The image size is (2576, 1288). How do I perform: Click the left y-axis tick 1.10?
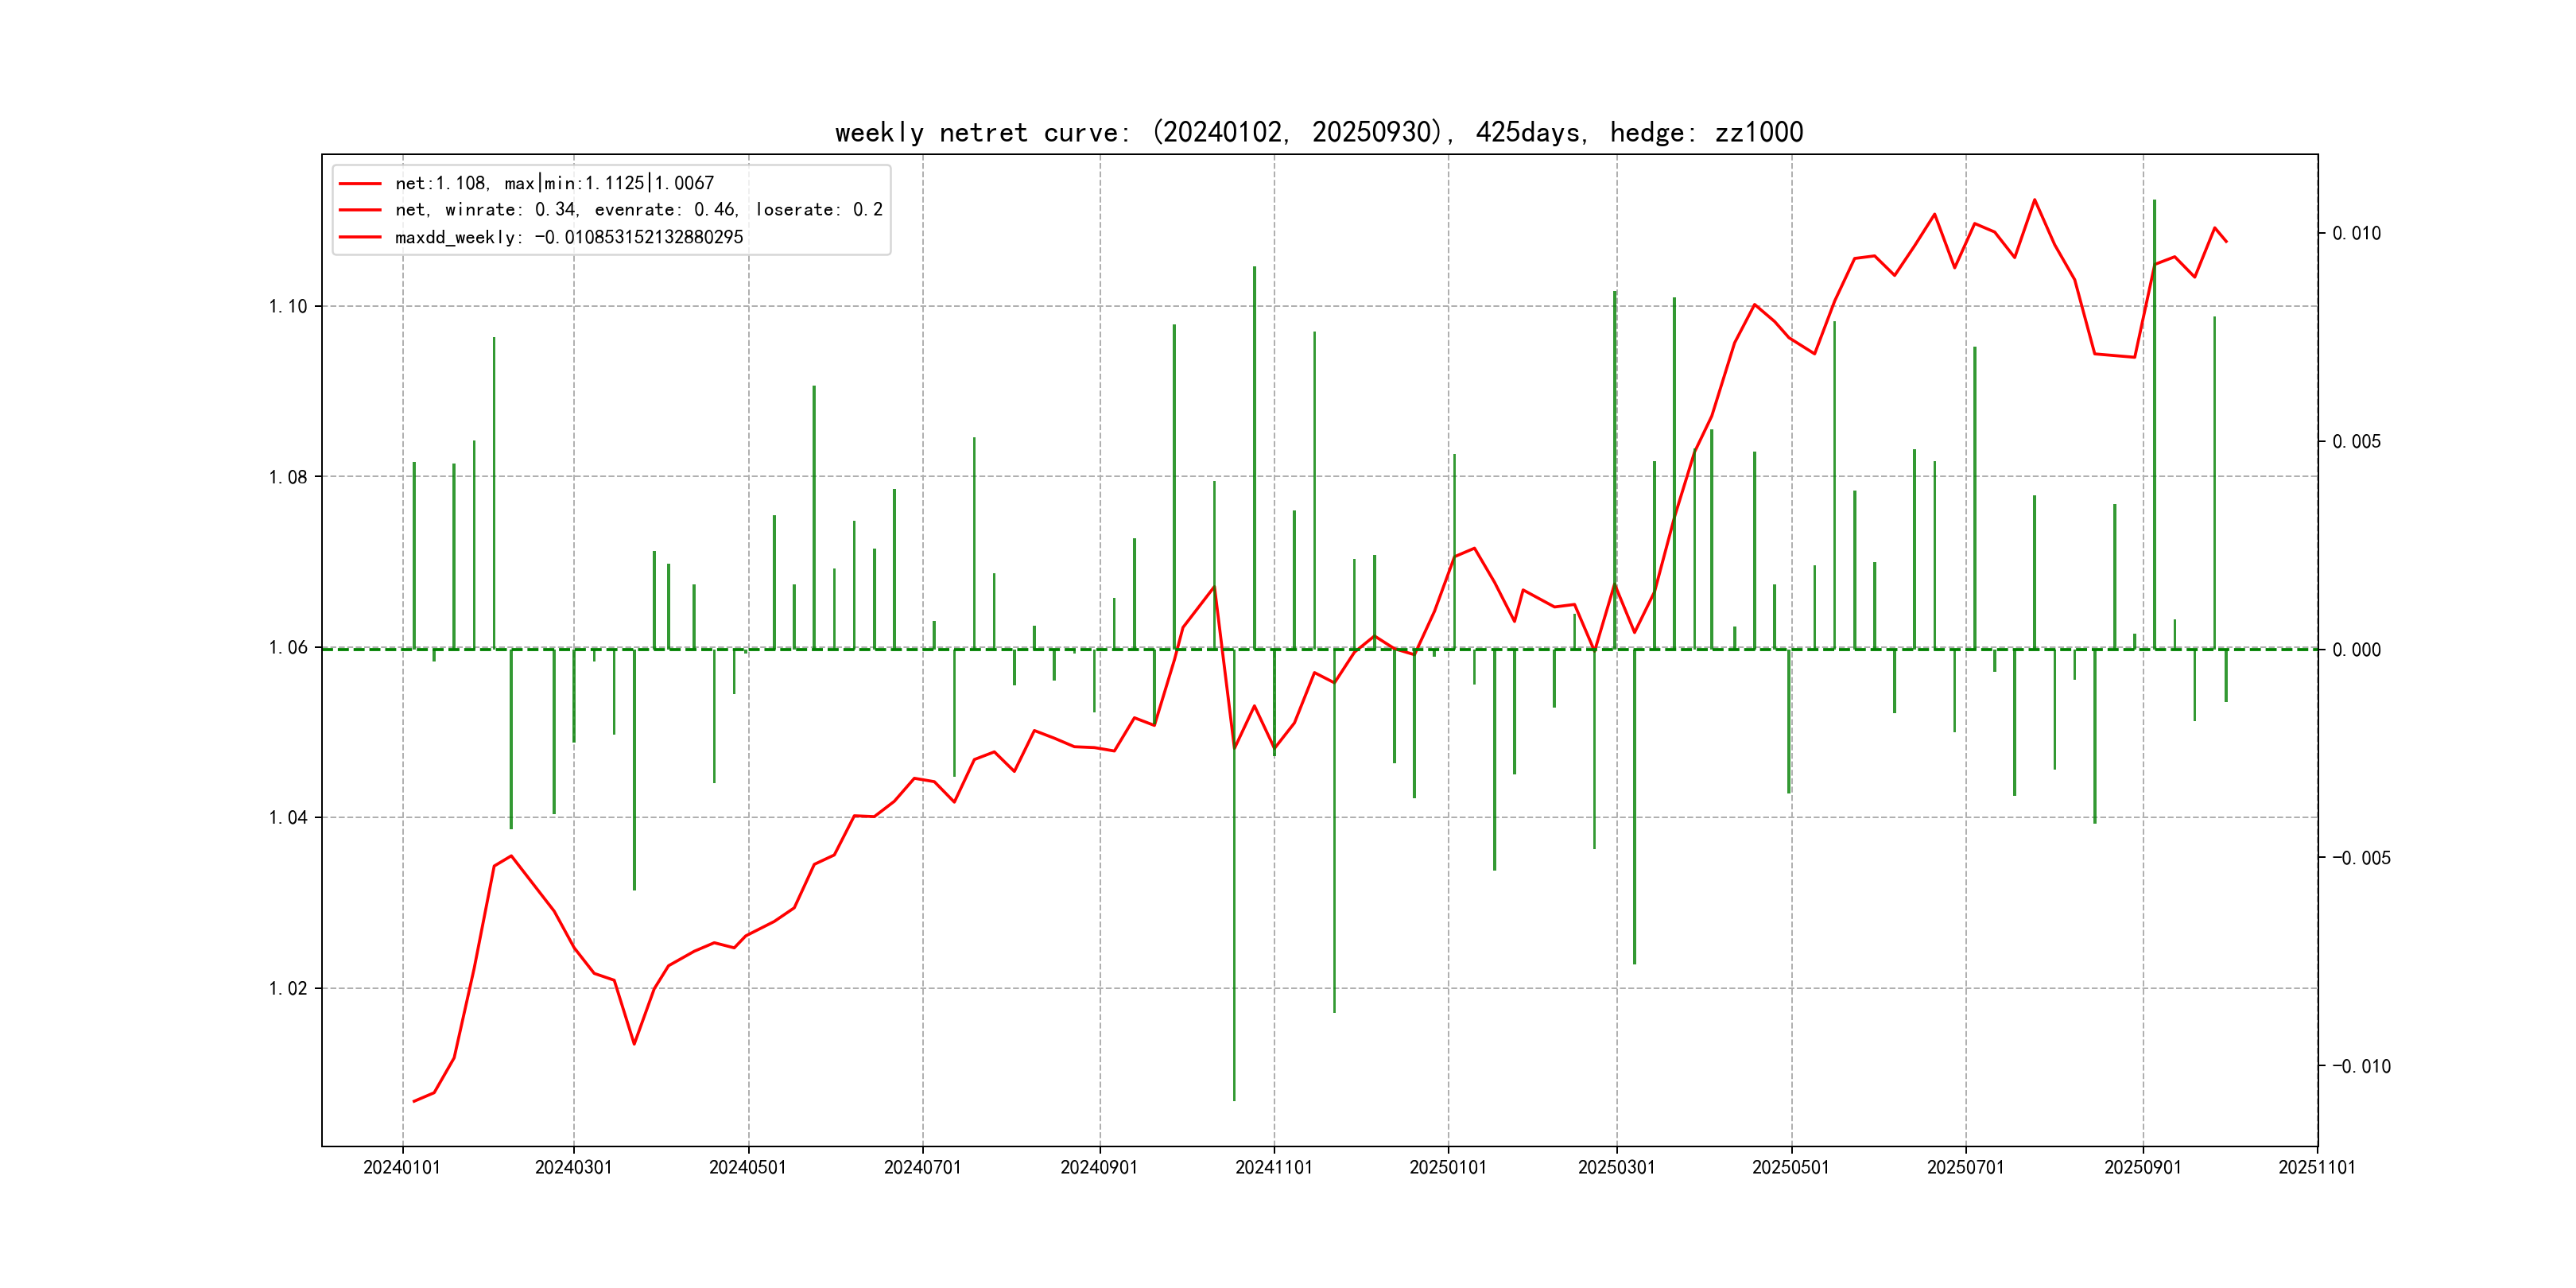[x=288, y=306]
